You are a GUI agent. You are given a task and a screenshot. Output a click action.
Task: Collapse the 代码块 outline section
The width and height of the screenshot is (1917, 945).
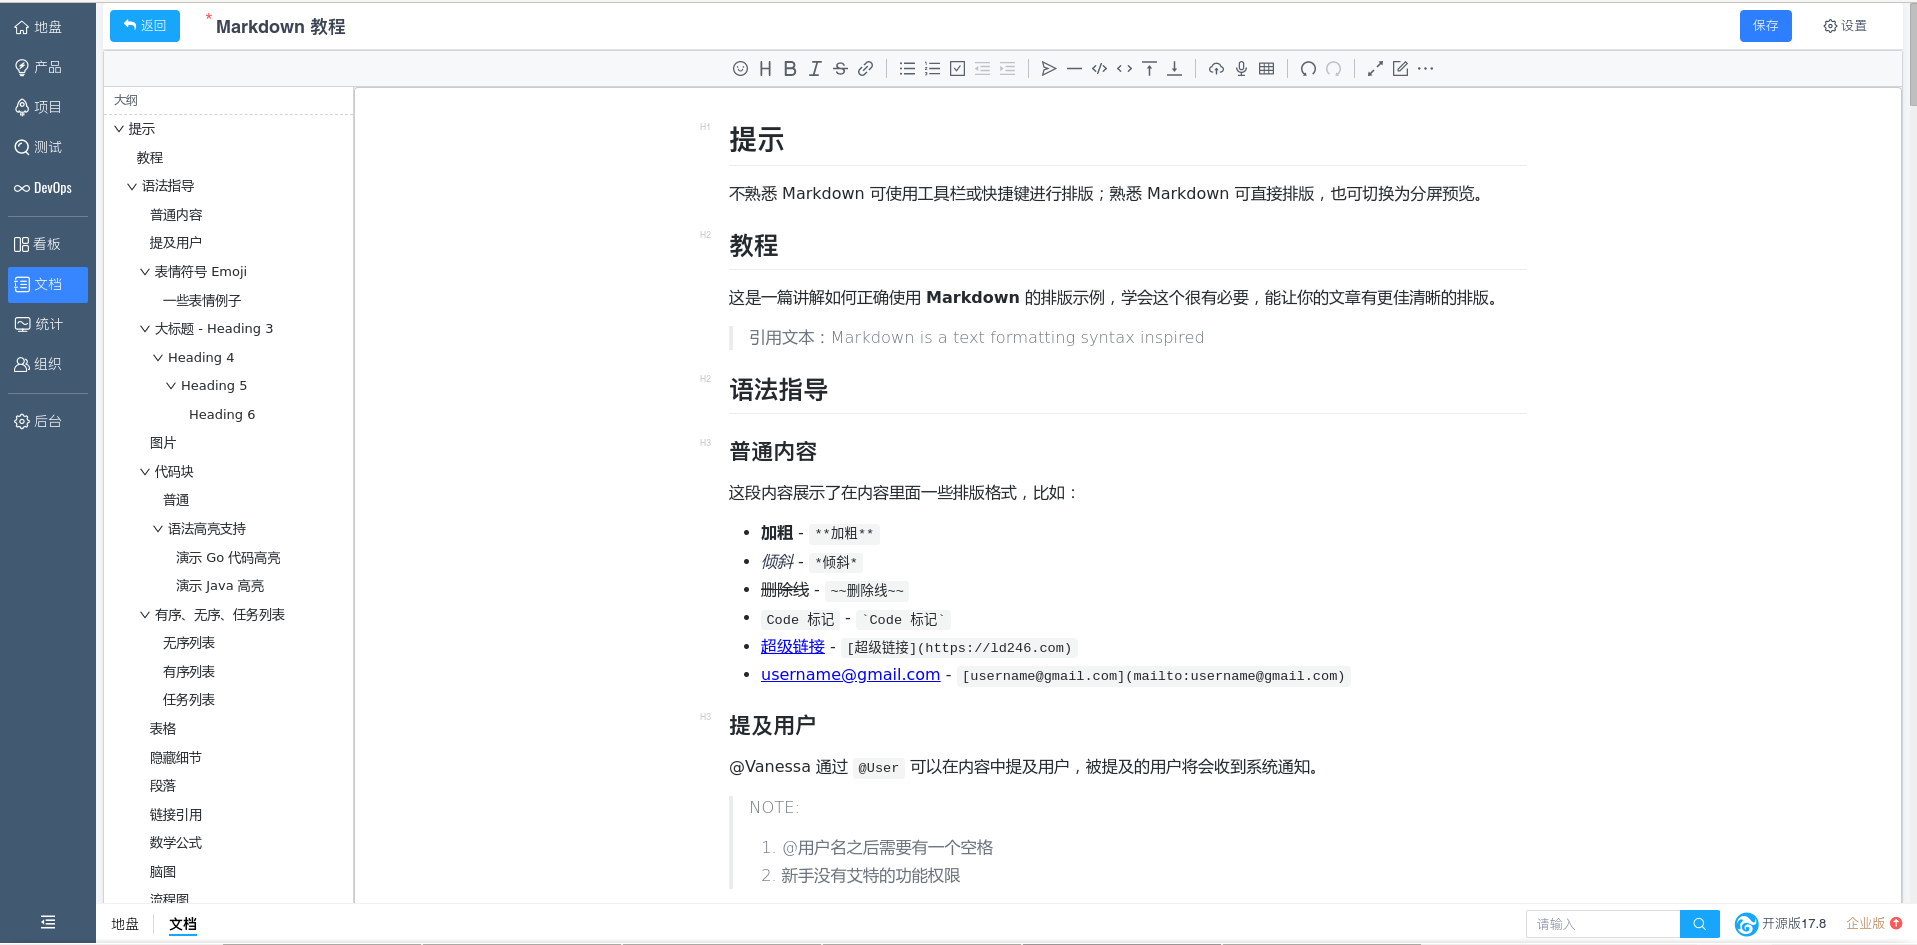click(145, 472)
